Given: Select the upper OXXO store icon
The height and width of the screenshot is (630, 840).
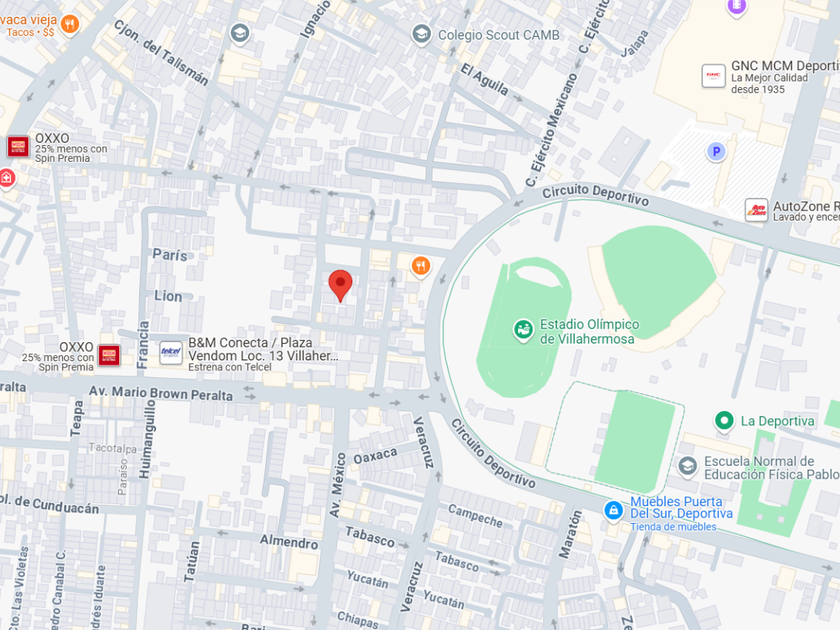Looking at the screenshot, I should tap(18, 146).
